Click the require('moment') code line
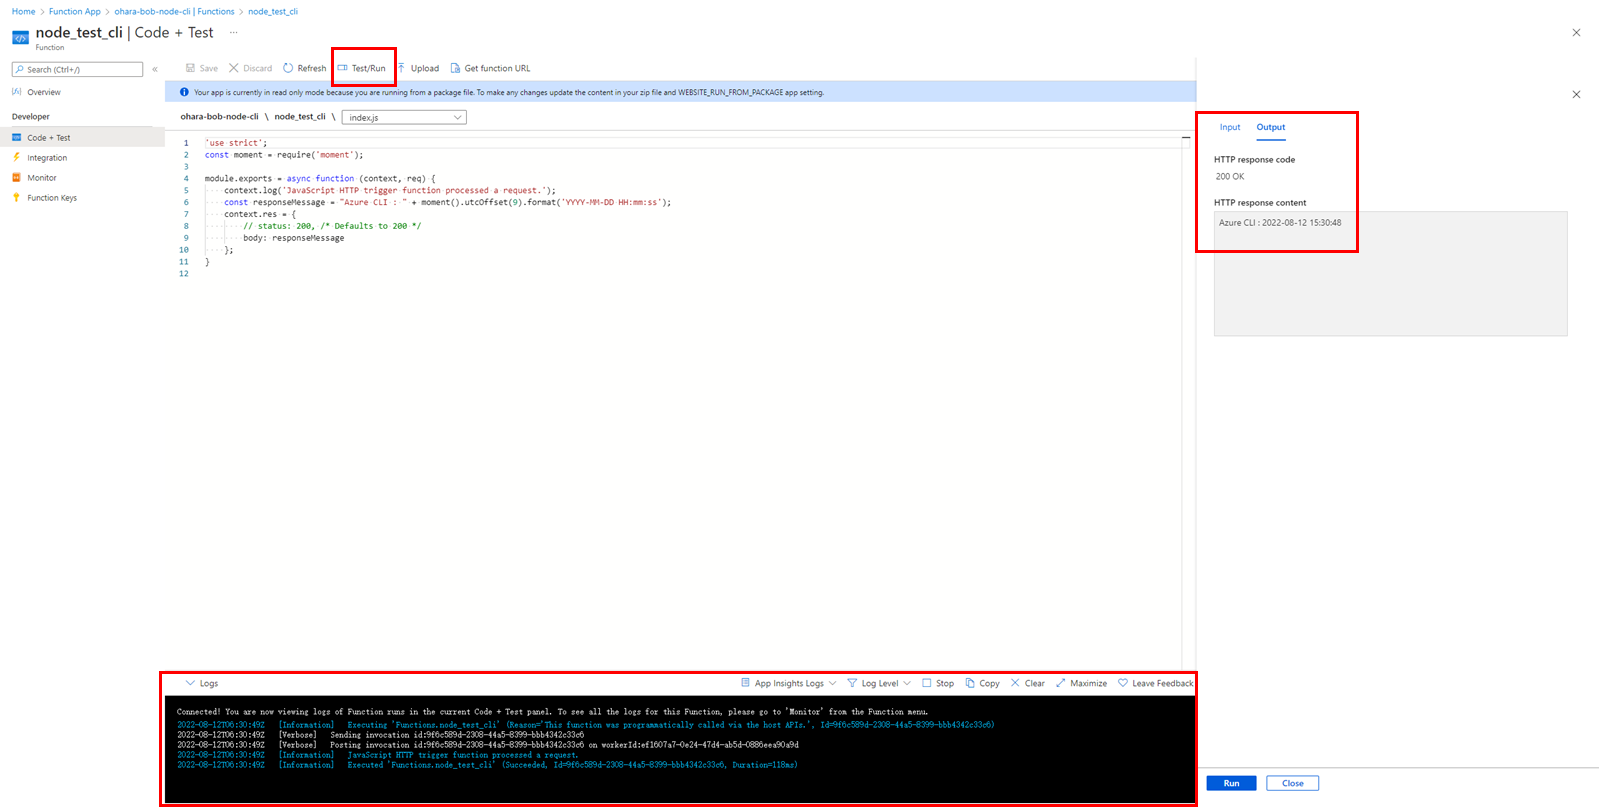This screenshot has height=807, width=1599. [x=284, y=155]
